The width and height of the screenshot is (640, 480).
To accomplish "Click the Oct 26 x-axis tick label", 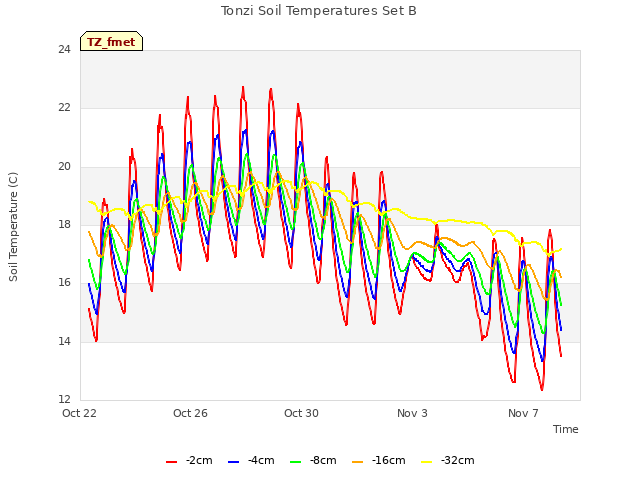I will 190,413.
